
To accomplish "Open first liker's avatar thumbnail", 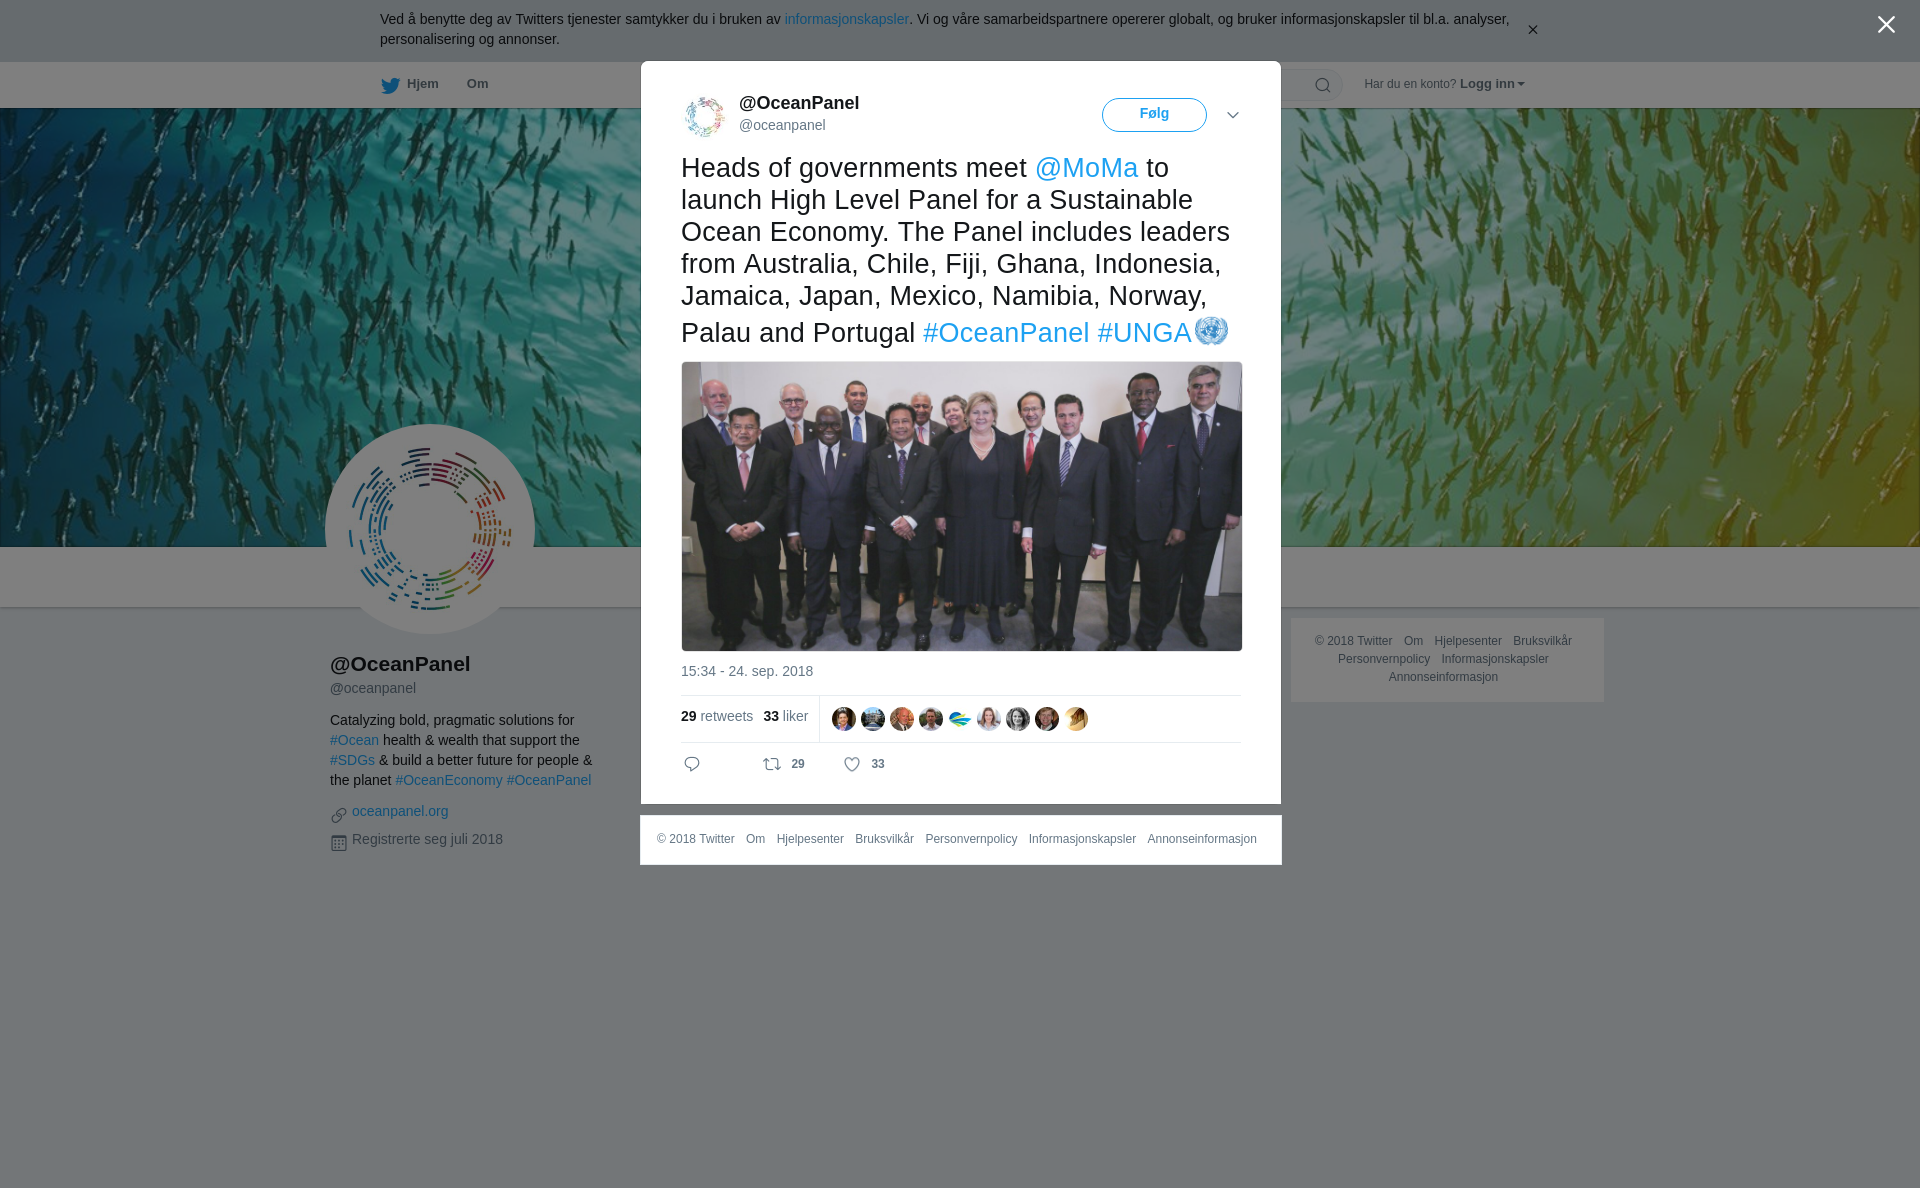I will tap(844, 719).
